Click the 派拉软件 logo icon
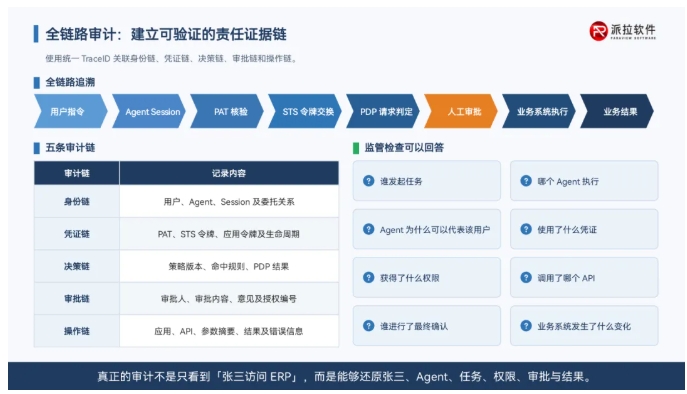 (x=598, y=31)
